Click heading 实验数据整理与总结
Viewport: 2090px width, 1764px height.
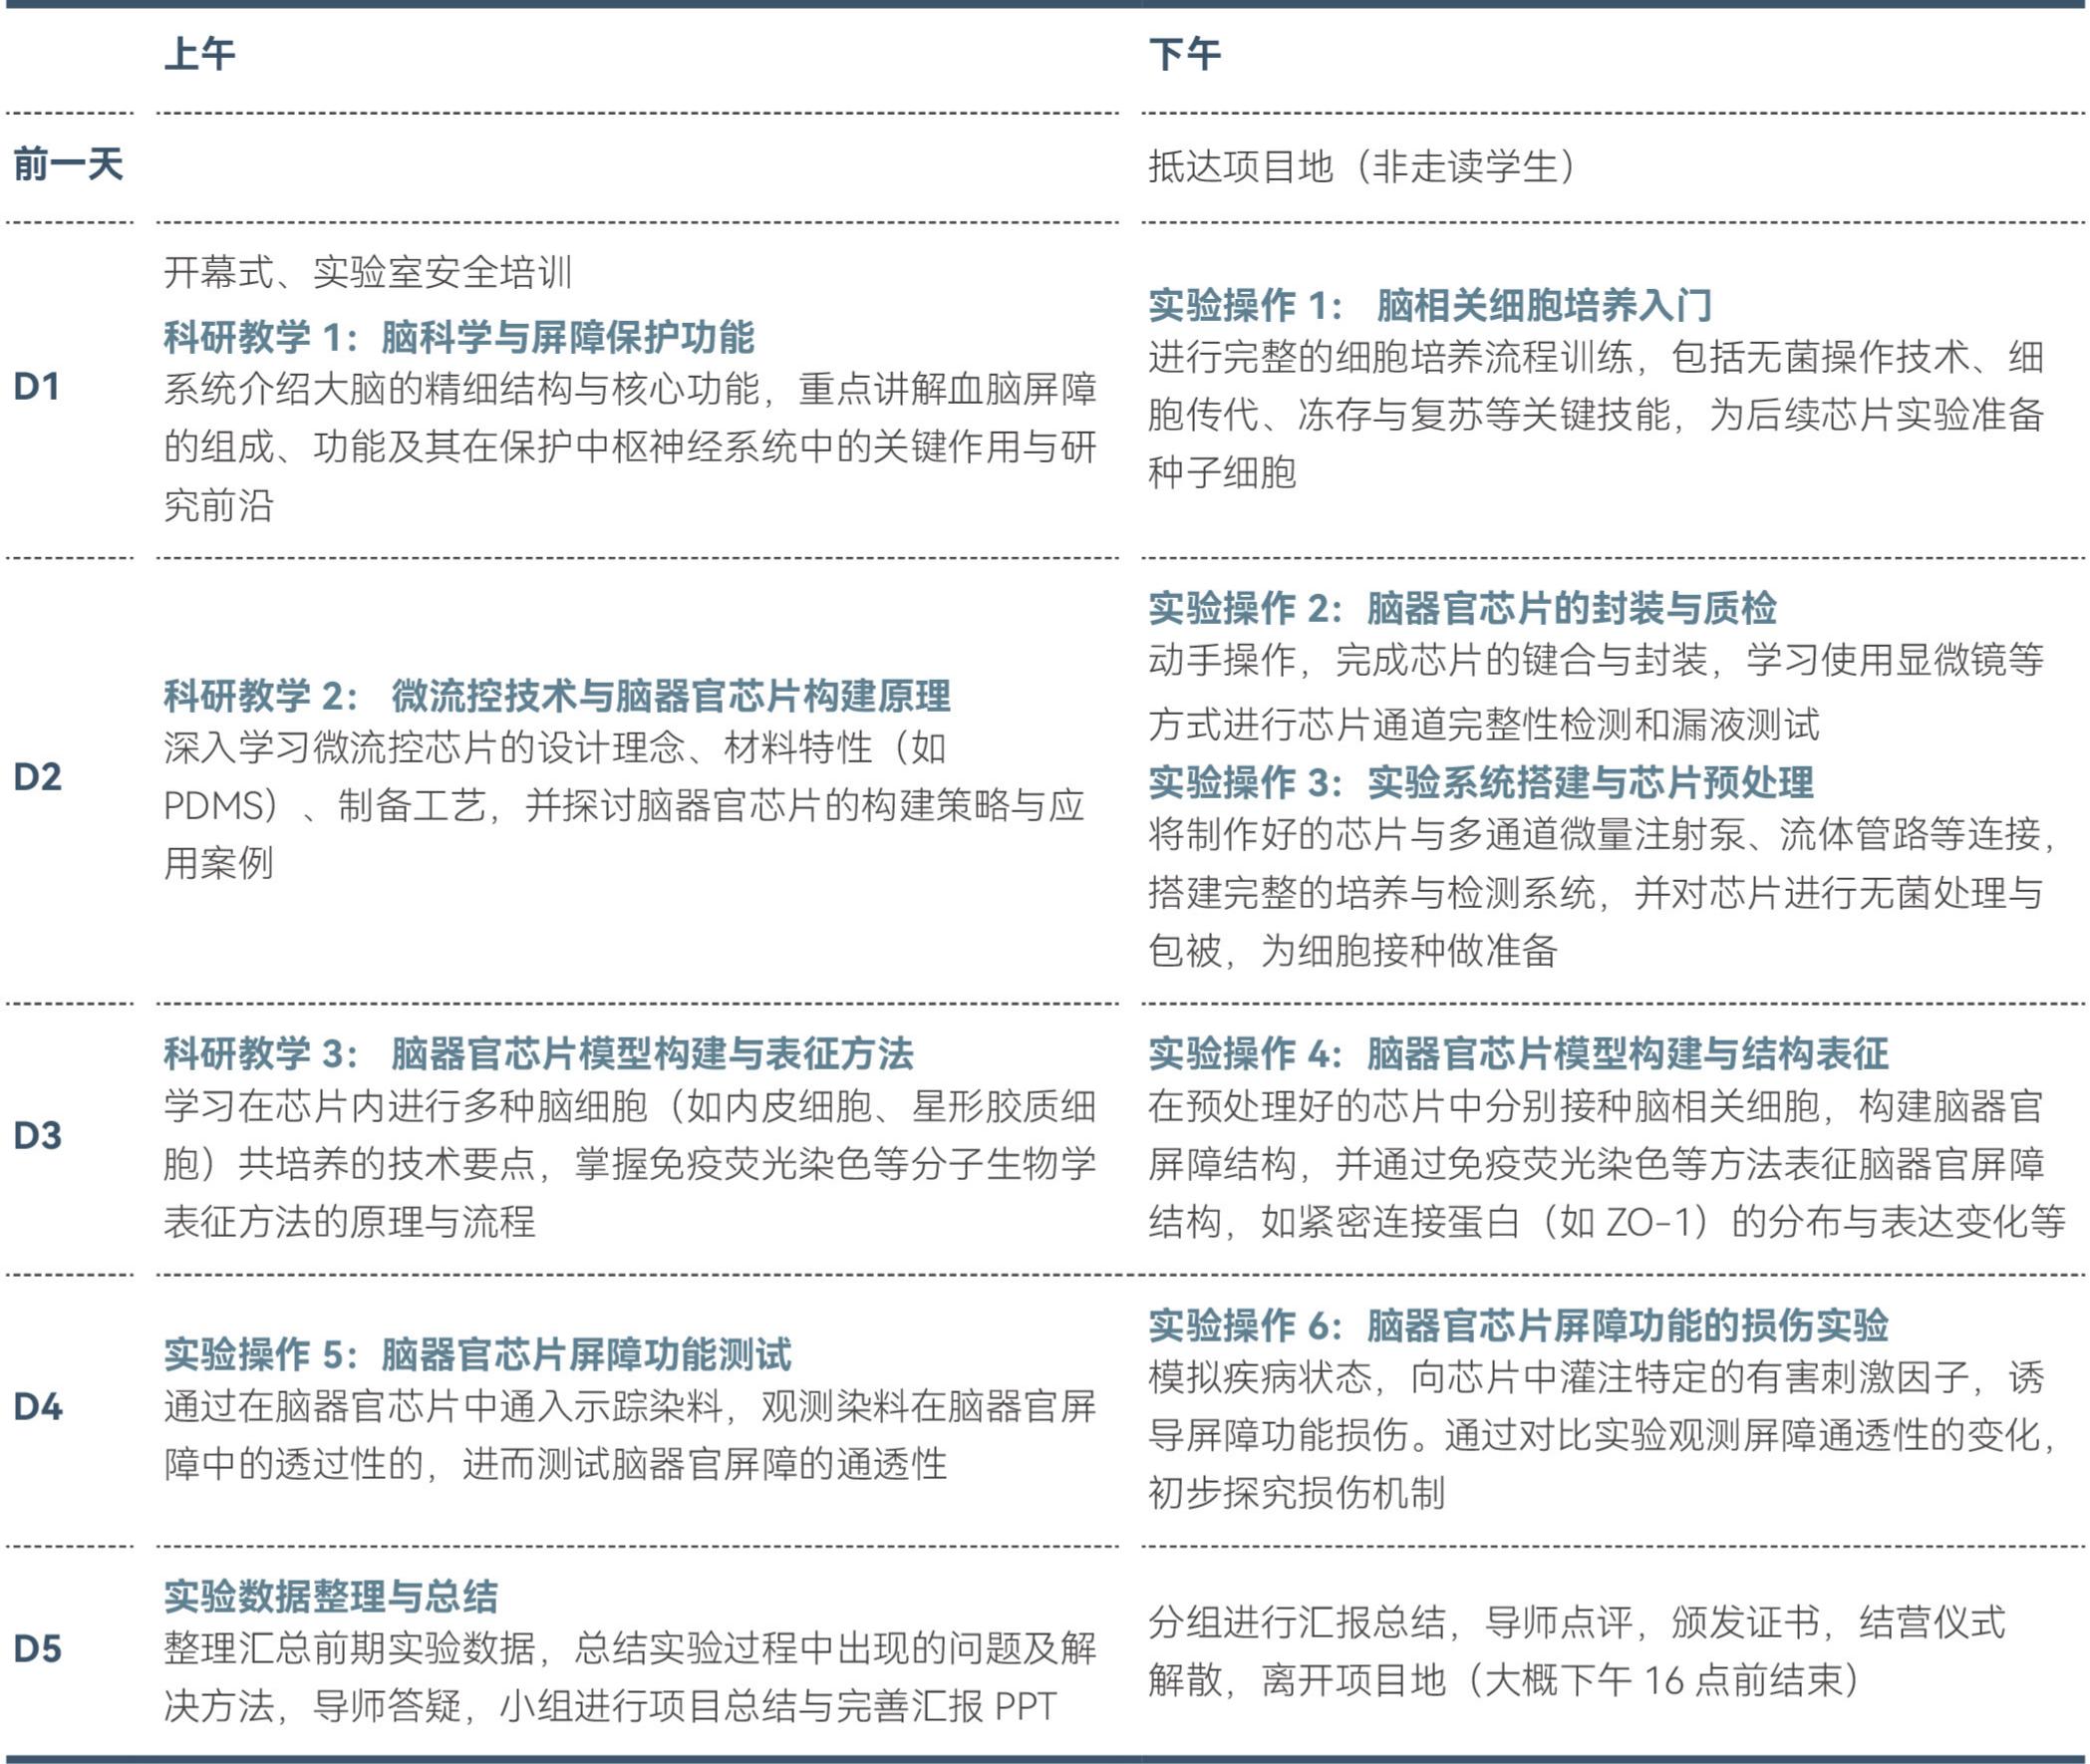(x=331, y=1596)
